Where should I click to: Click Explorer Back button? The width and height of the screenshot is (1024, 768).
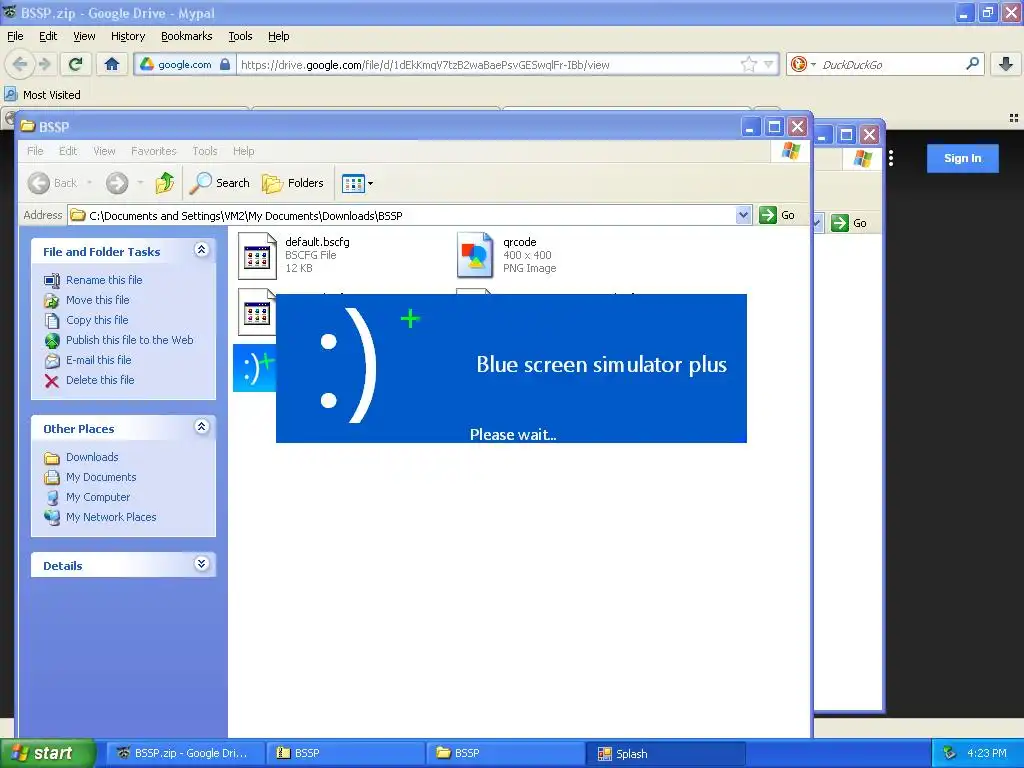[x=54, y=183]
